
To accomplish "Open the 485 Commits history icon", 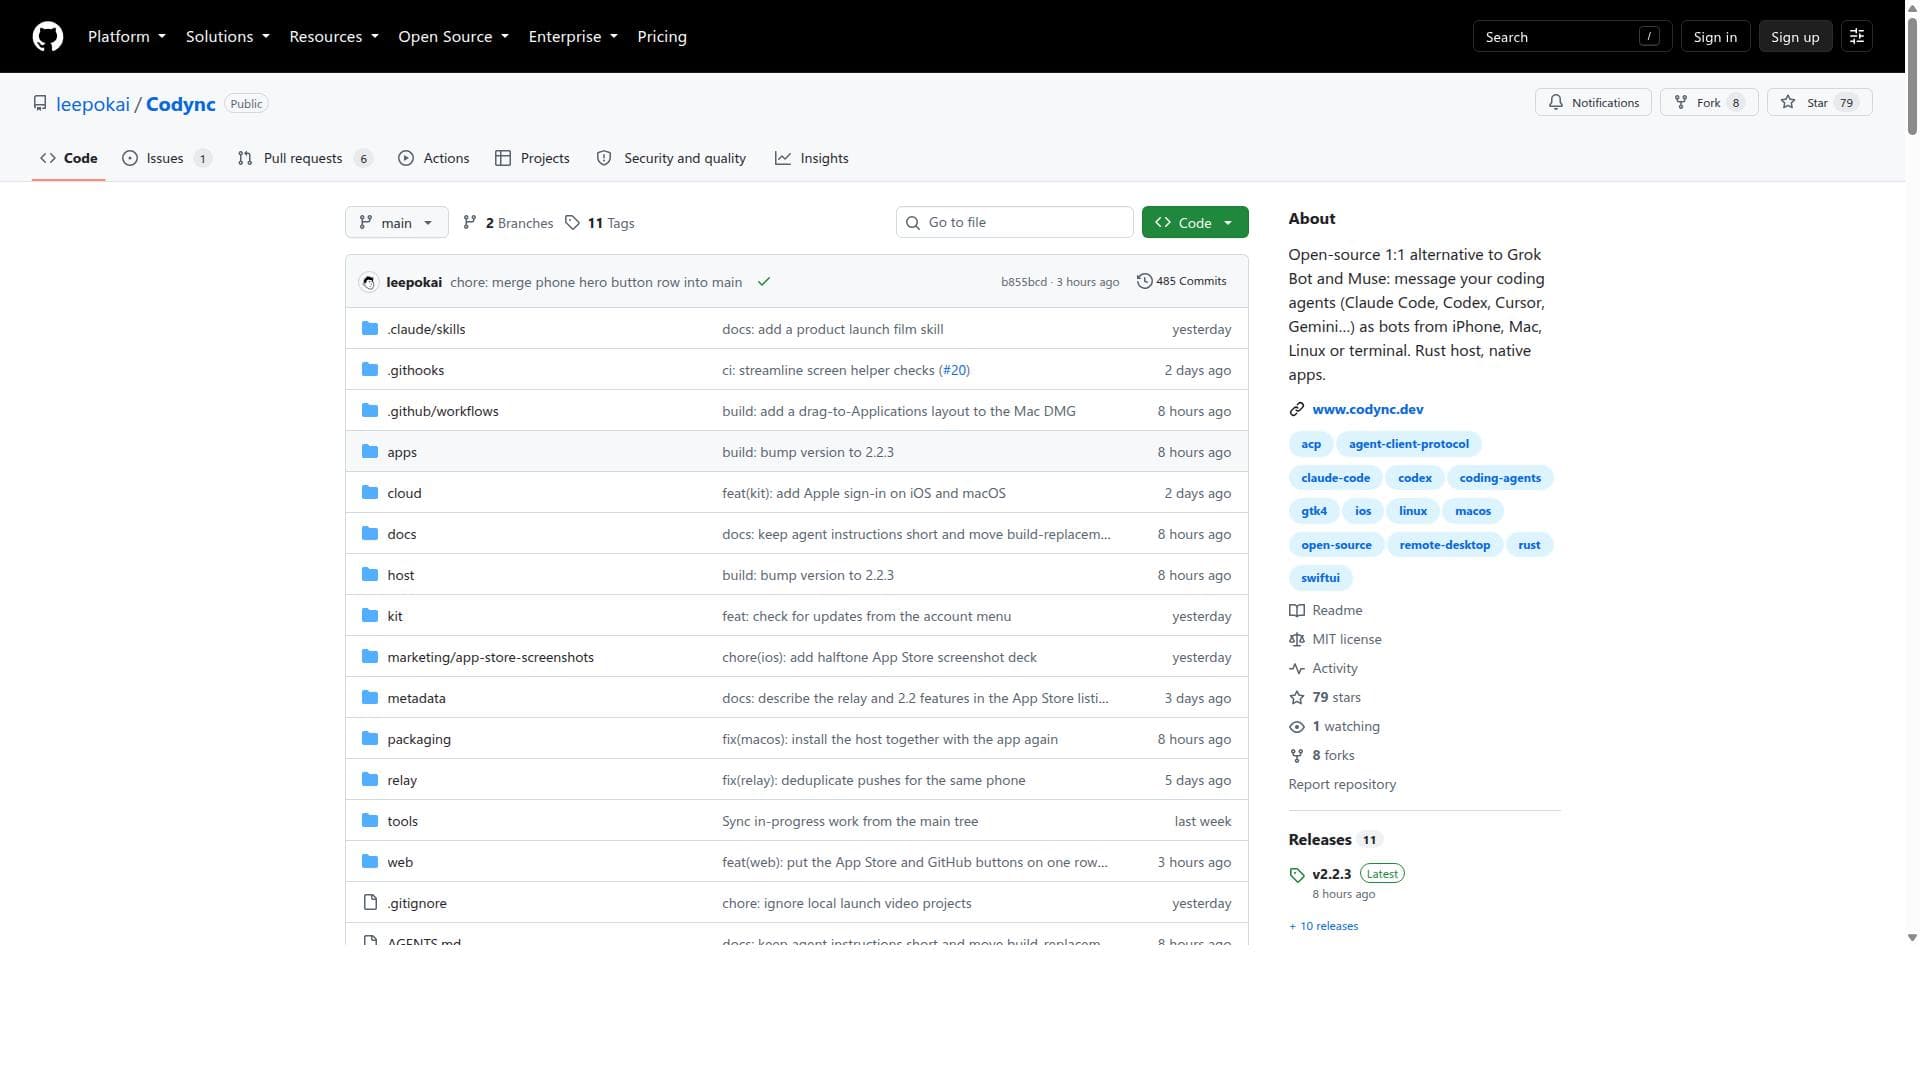I will tap(1144, 282).
